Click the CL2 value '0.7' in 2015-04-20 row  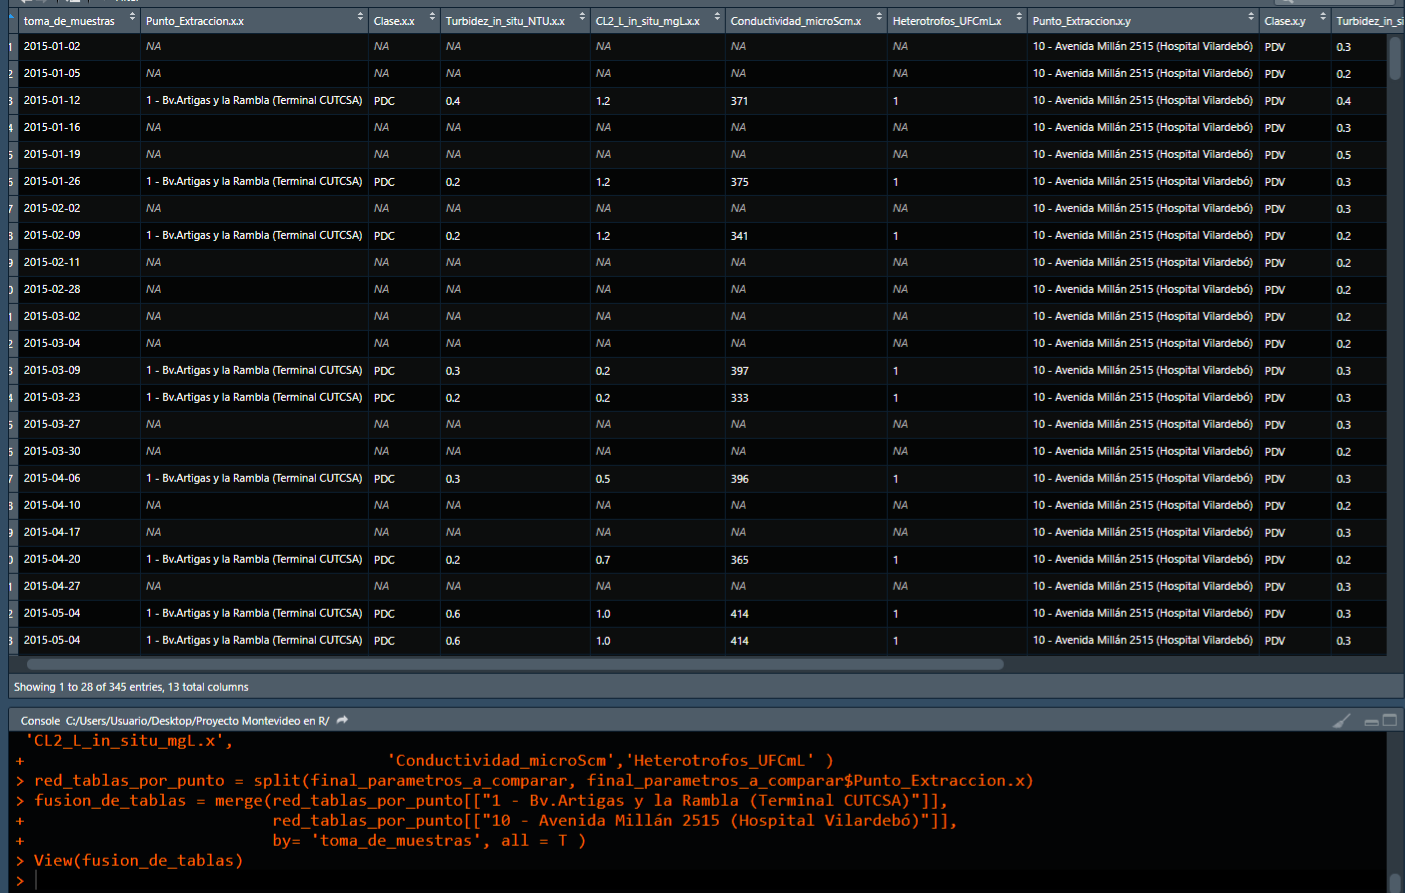point(603,560)
